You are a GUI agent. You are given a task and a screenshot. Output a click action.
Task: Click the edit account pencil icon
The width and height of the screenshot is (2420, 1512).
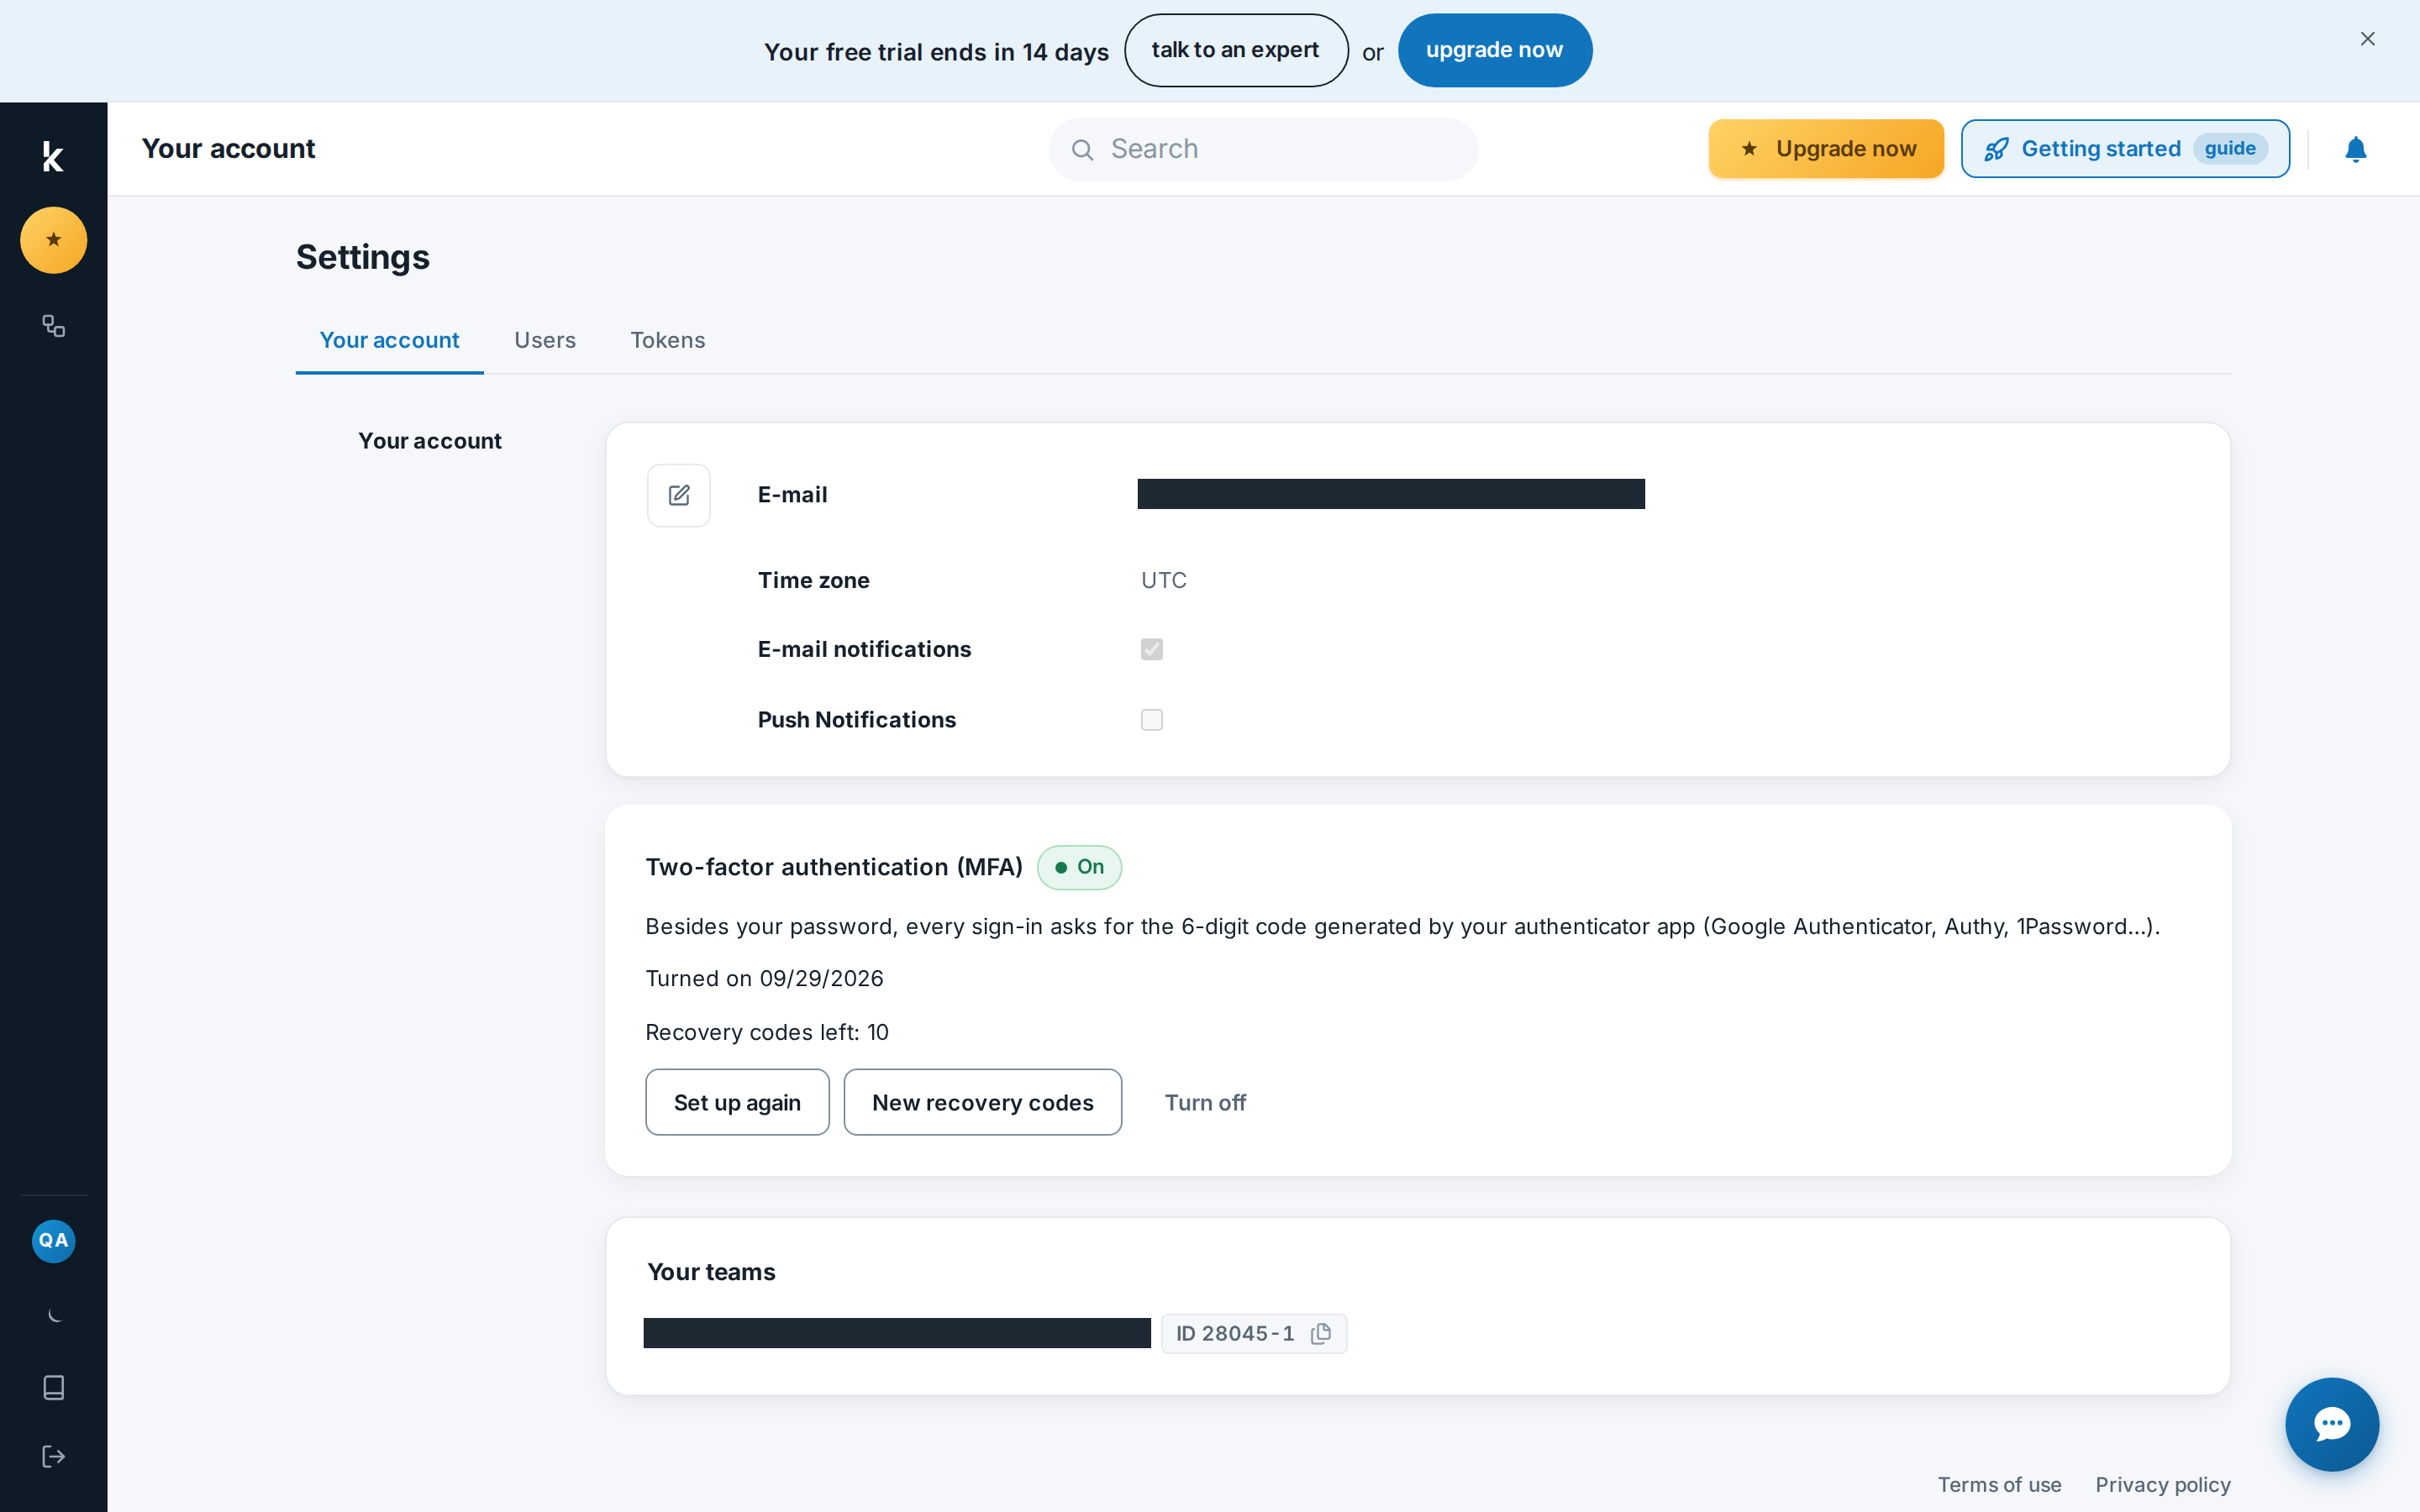pos(679,495)
